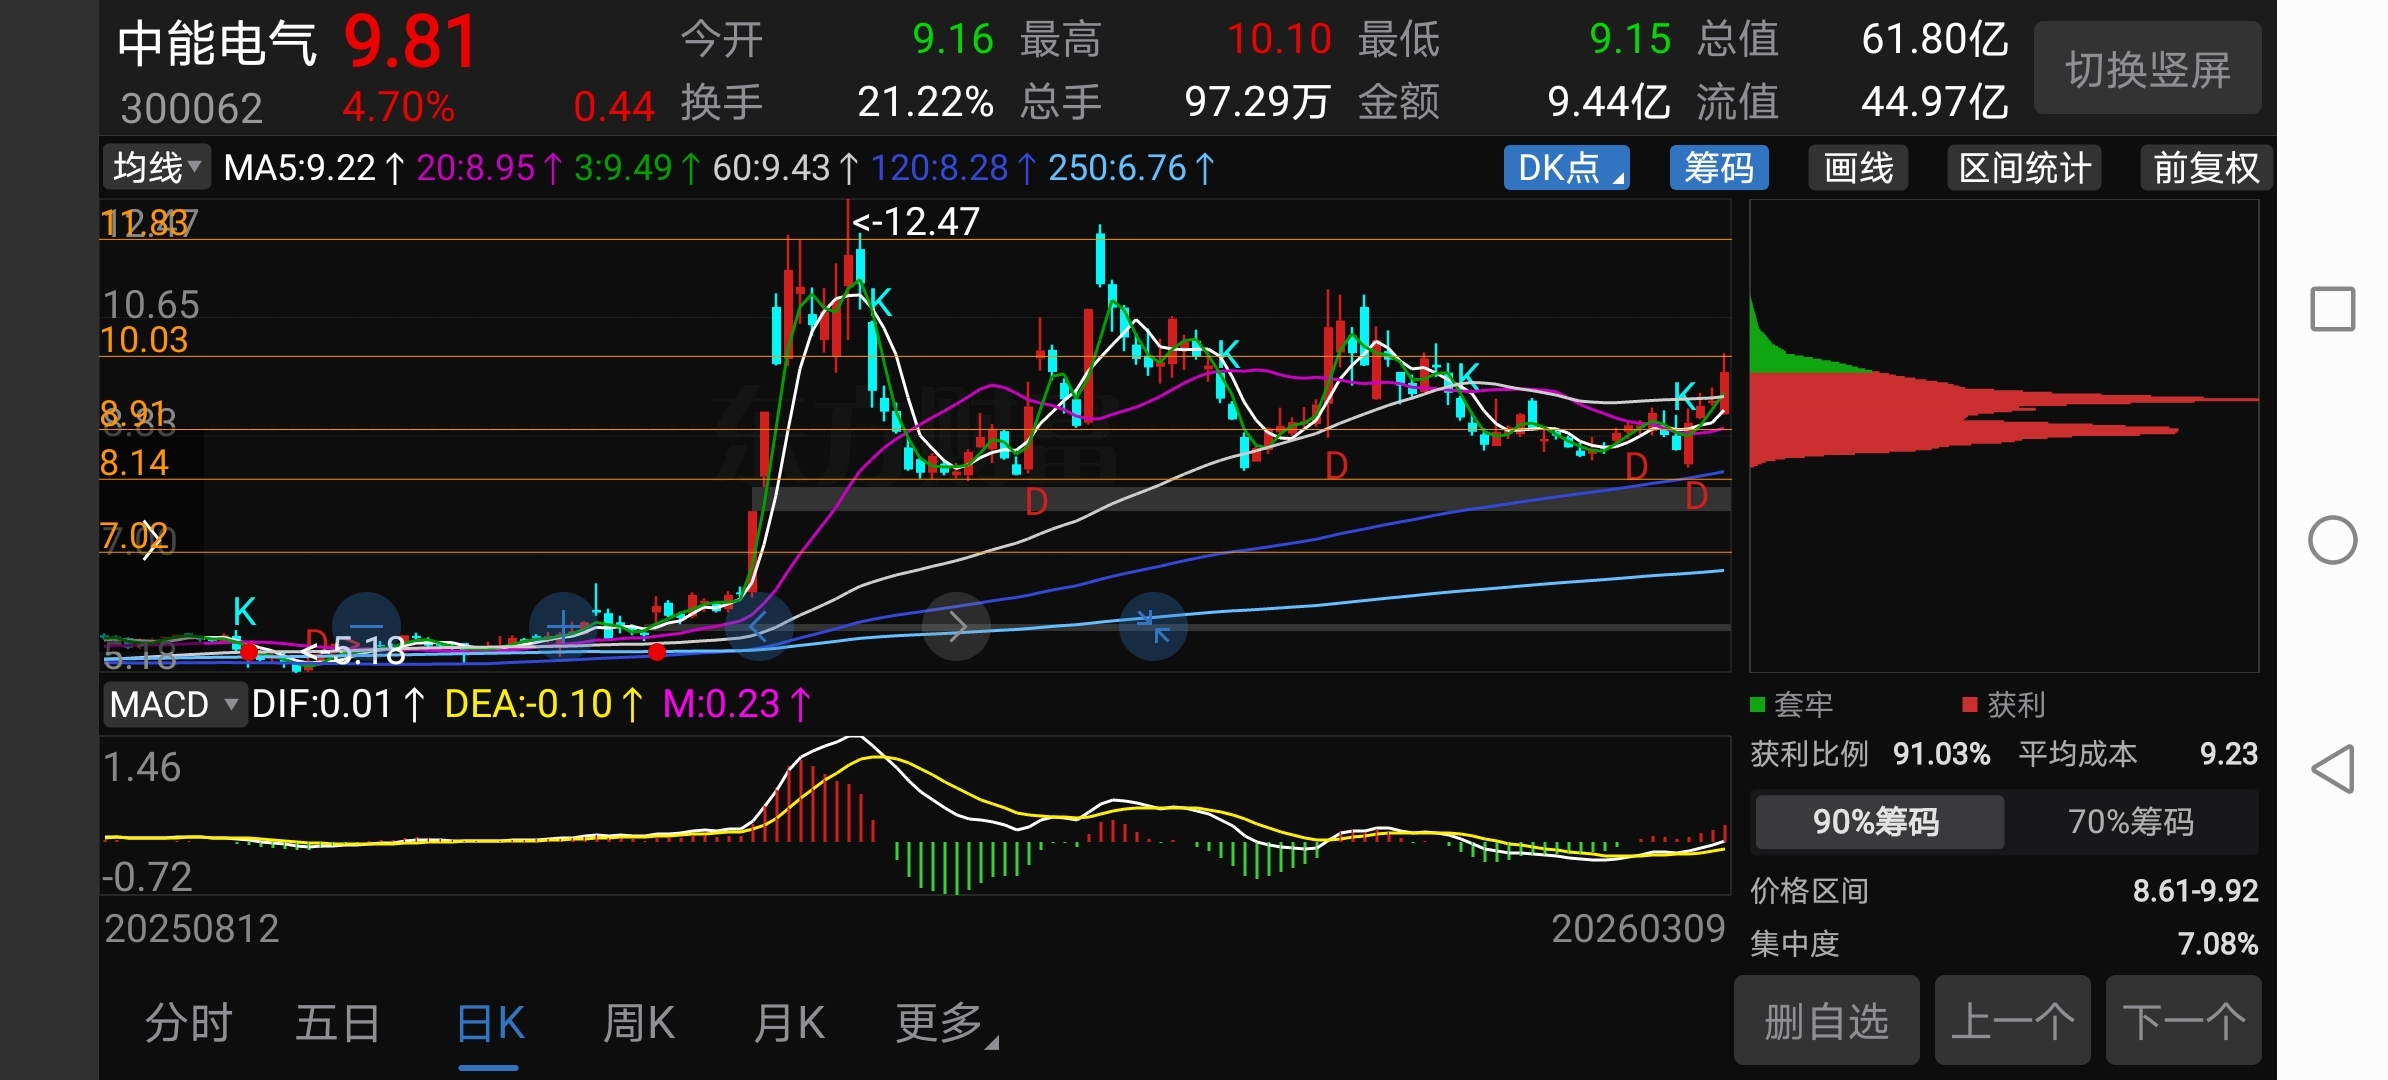
Task: Switch to the 周K tab
Action: pos(638,1024)
